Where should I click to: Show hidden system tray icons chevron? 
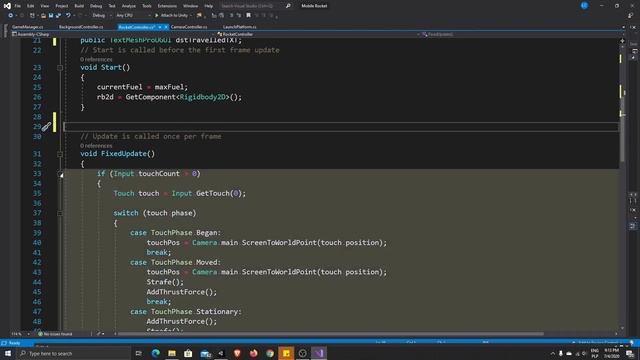(553, 353)
